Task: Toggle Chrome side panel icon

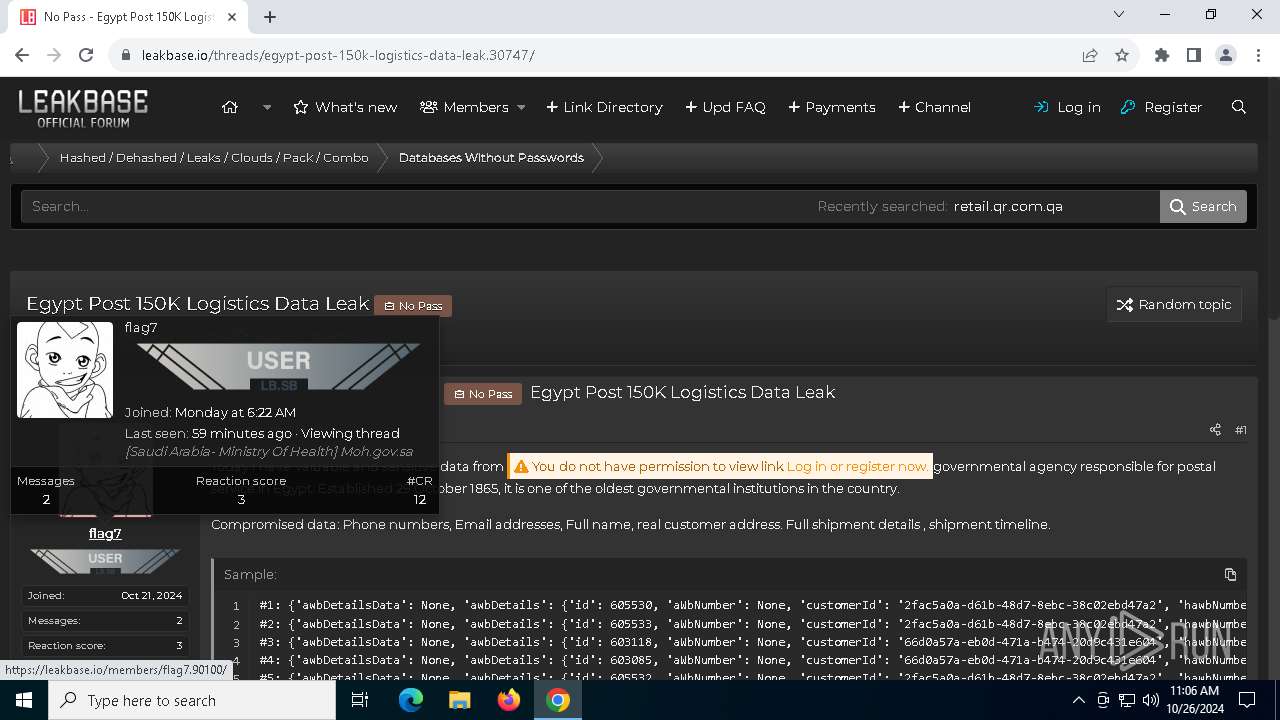Action: (1194, 55)
